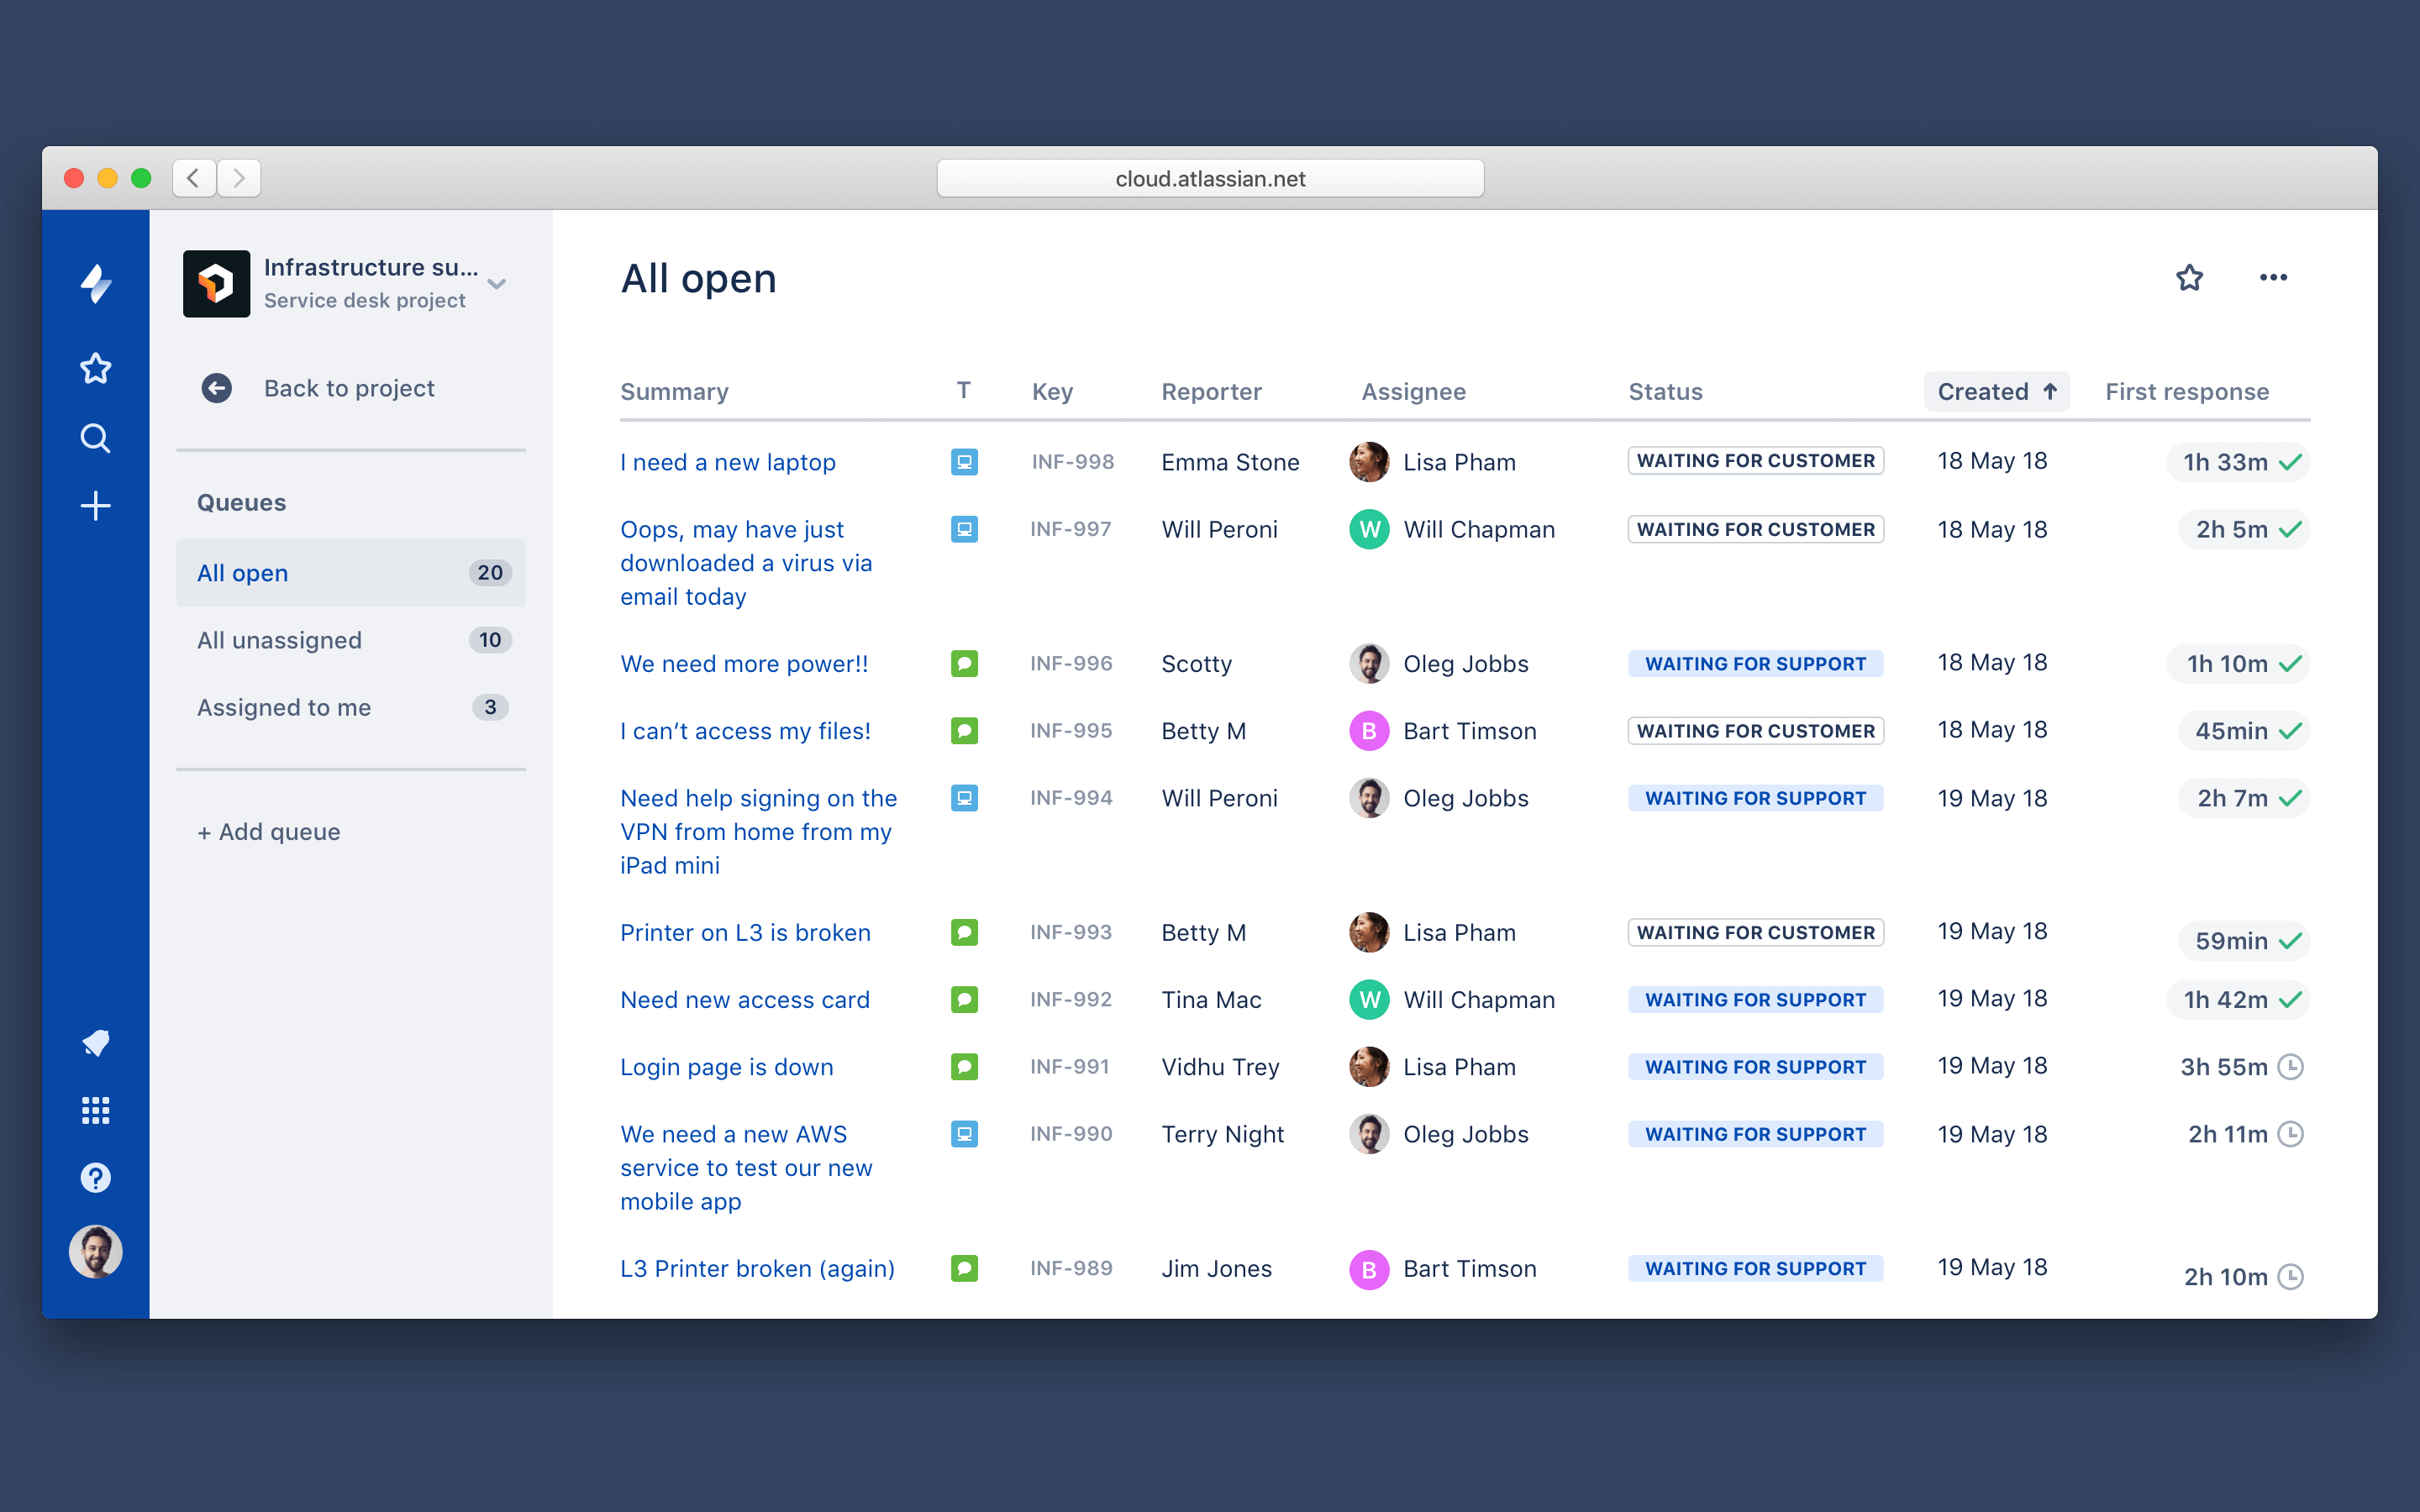The height and width of the screenshot is (1512, 2420).
Task: Click the search magnifier icon
Action: pos(96,439)
